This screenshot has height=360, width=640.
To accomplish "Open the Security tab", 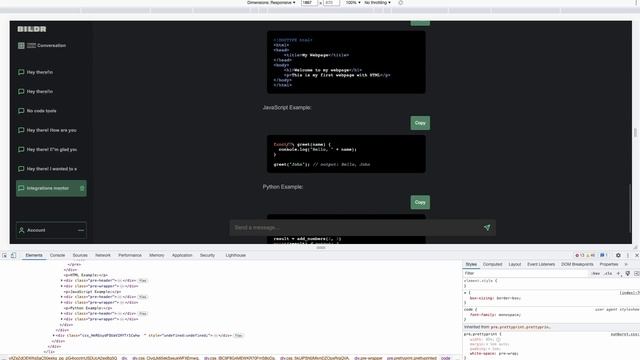I will (207, 255).
